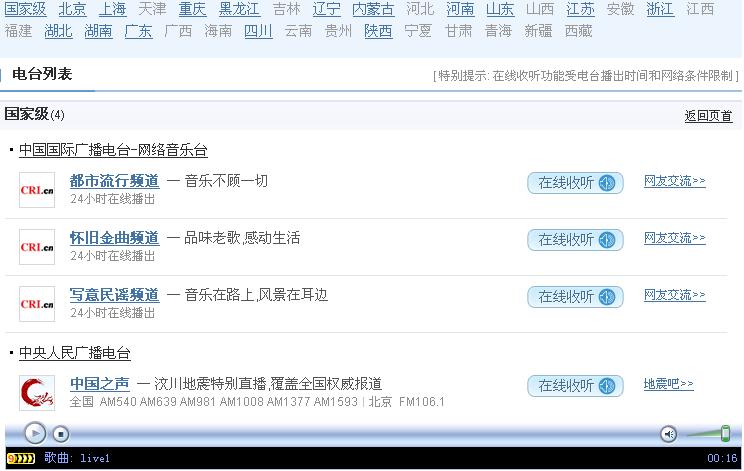Select the 北京 region link

pyautogui.click(x=72, y=9)
